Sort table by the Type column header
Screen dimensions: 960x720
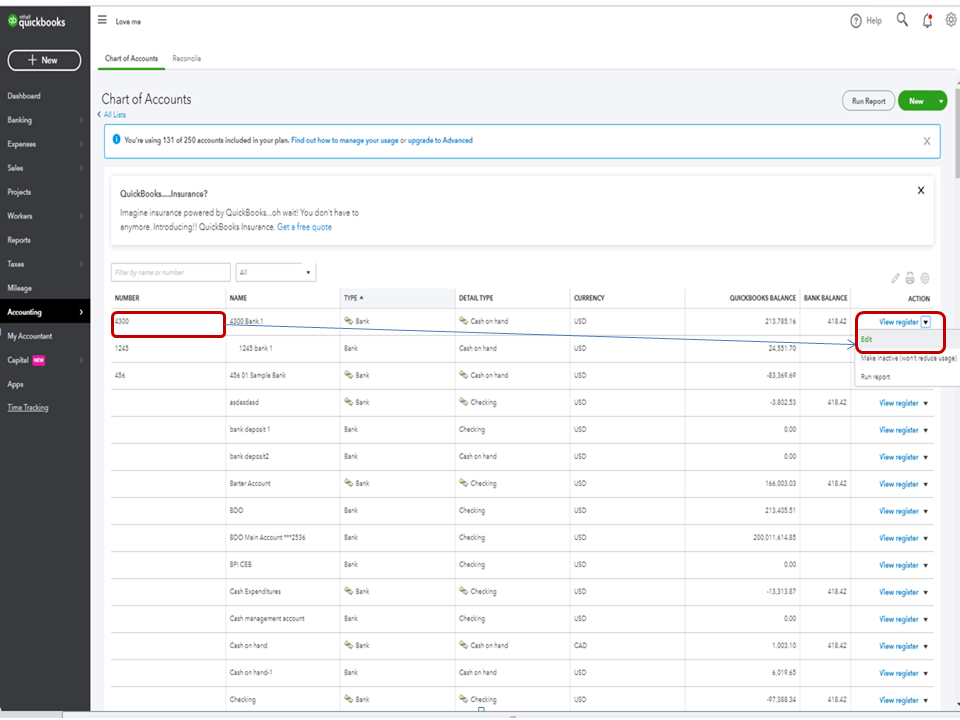[354, 298]
